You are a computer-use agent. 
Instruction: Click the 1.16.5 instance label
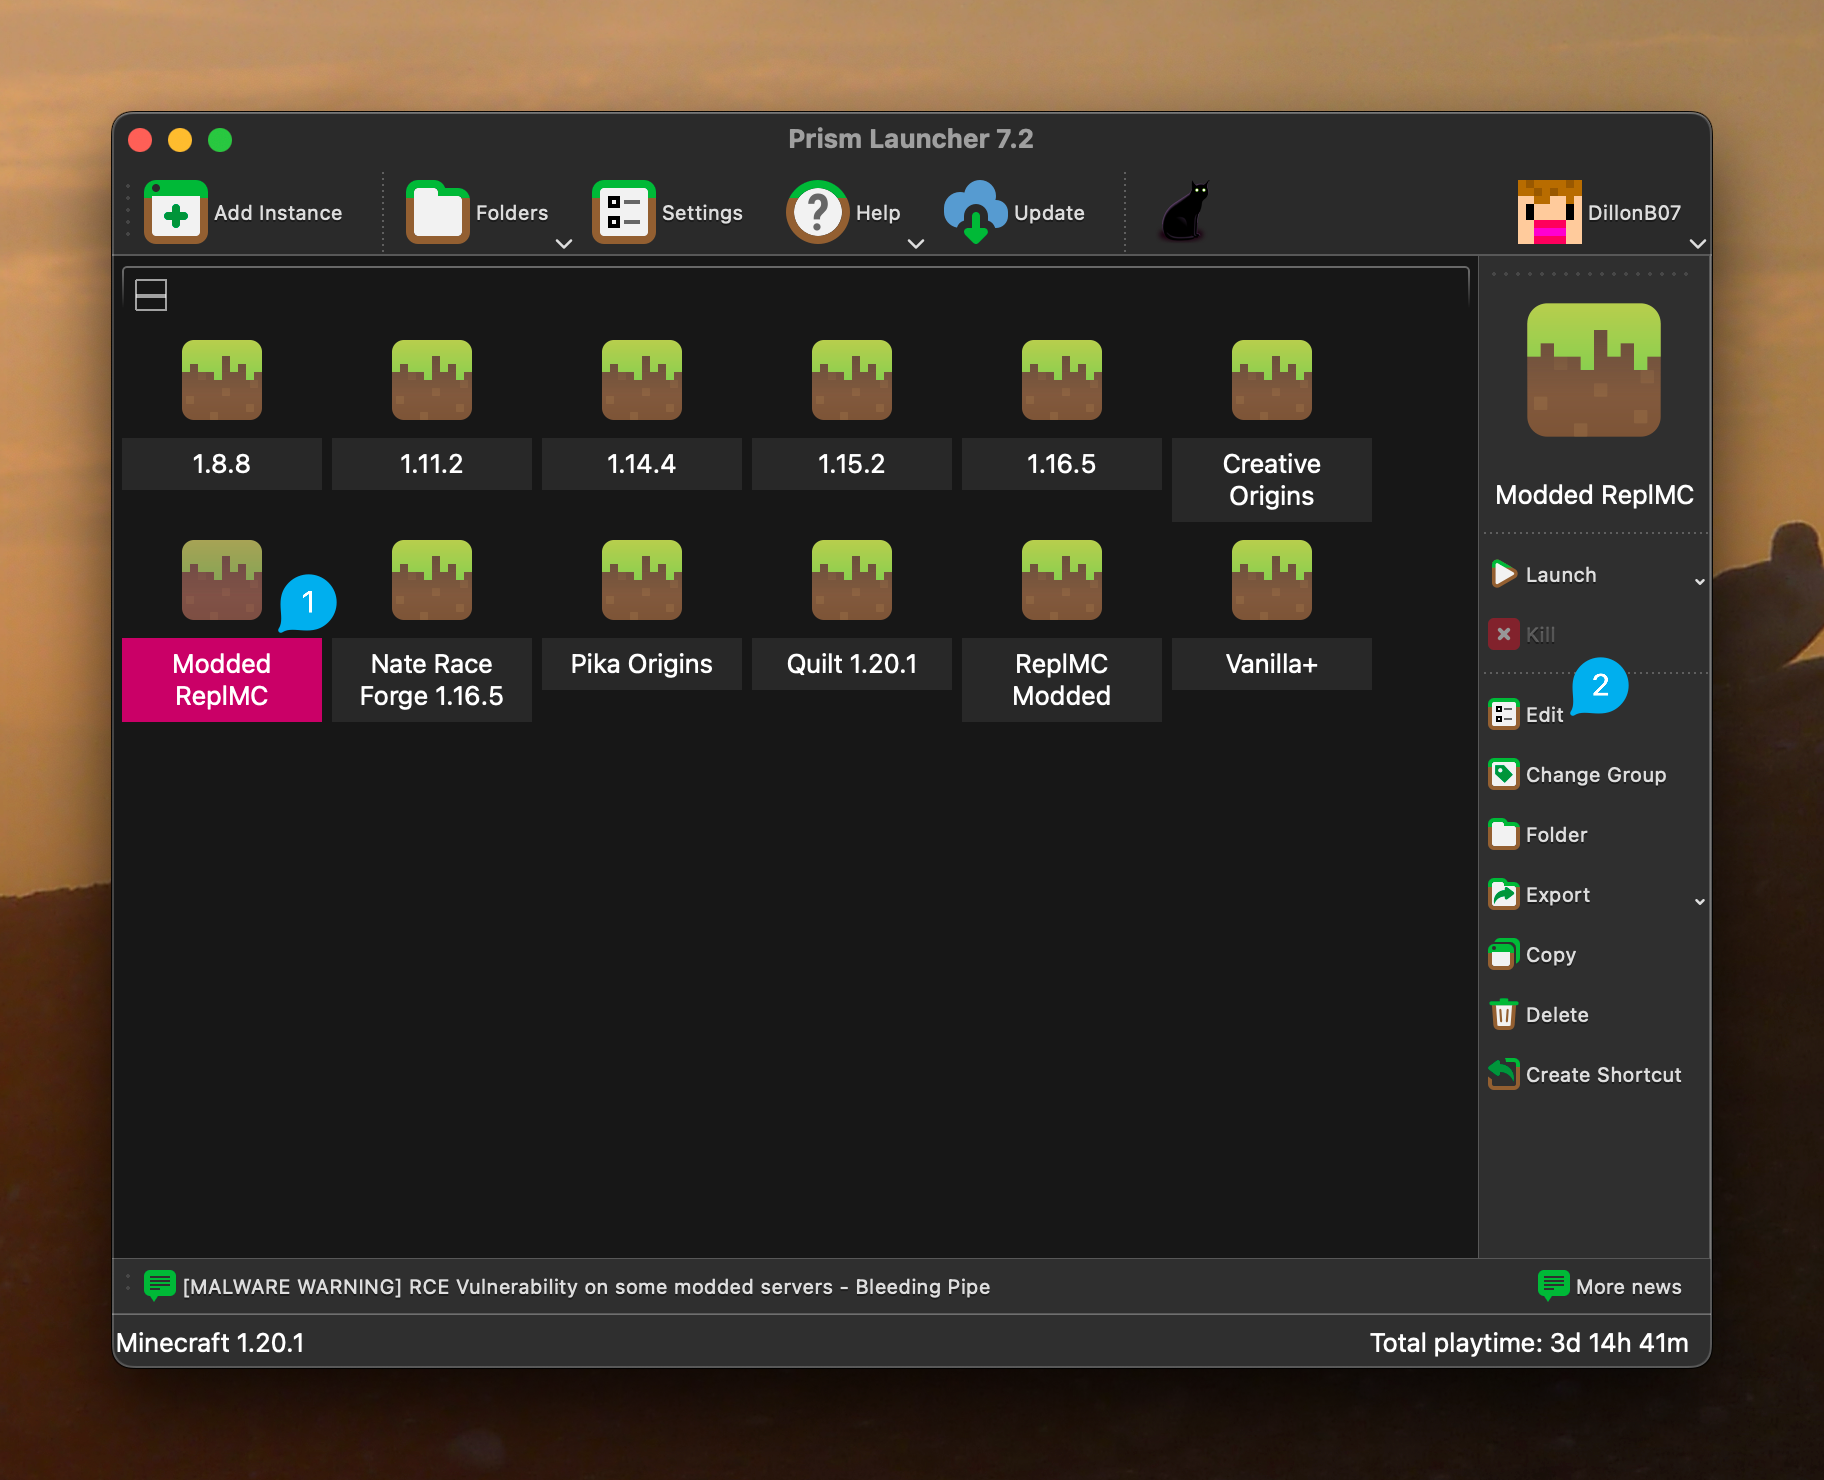coord(1062,464)
